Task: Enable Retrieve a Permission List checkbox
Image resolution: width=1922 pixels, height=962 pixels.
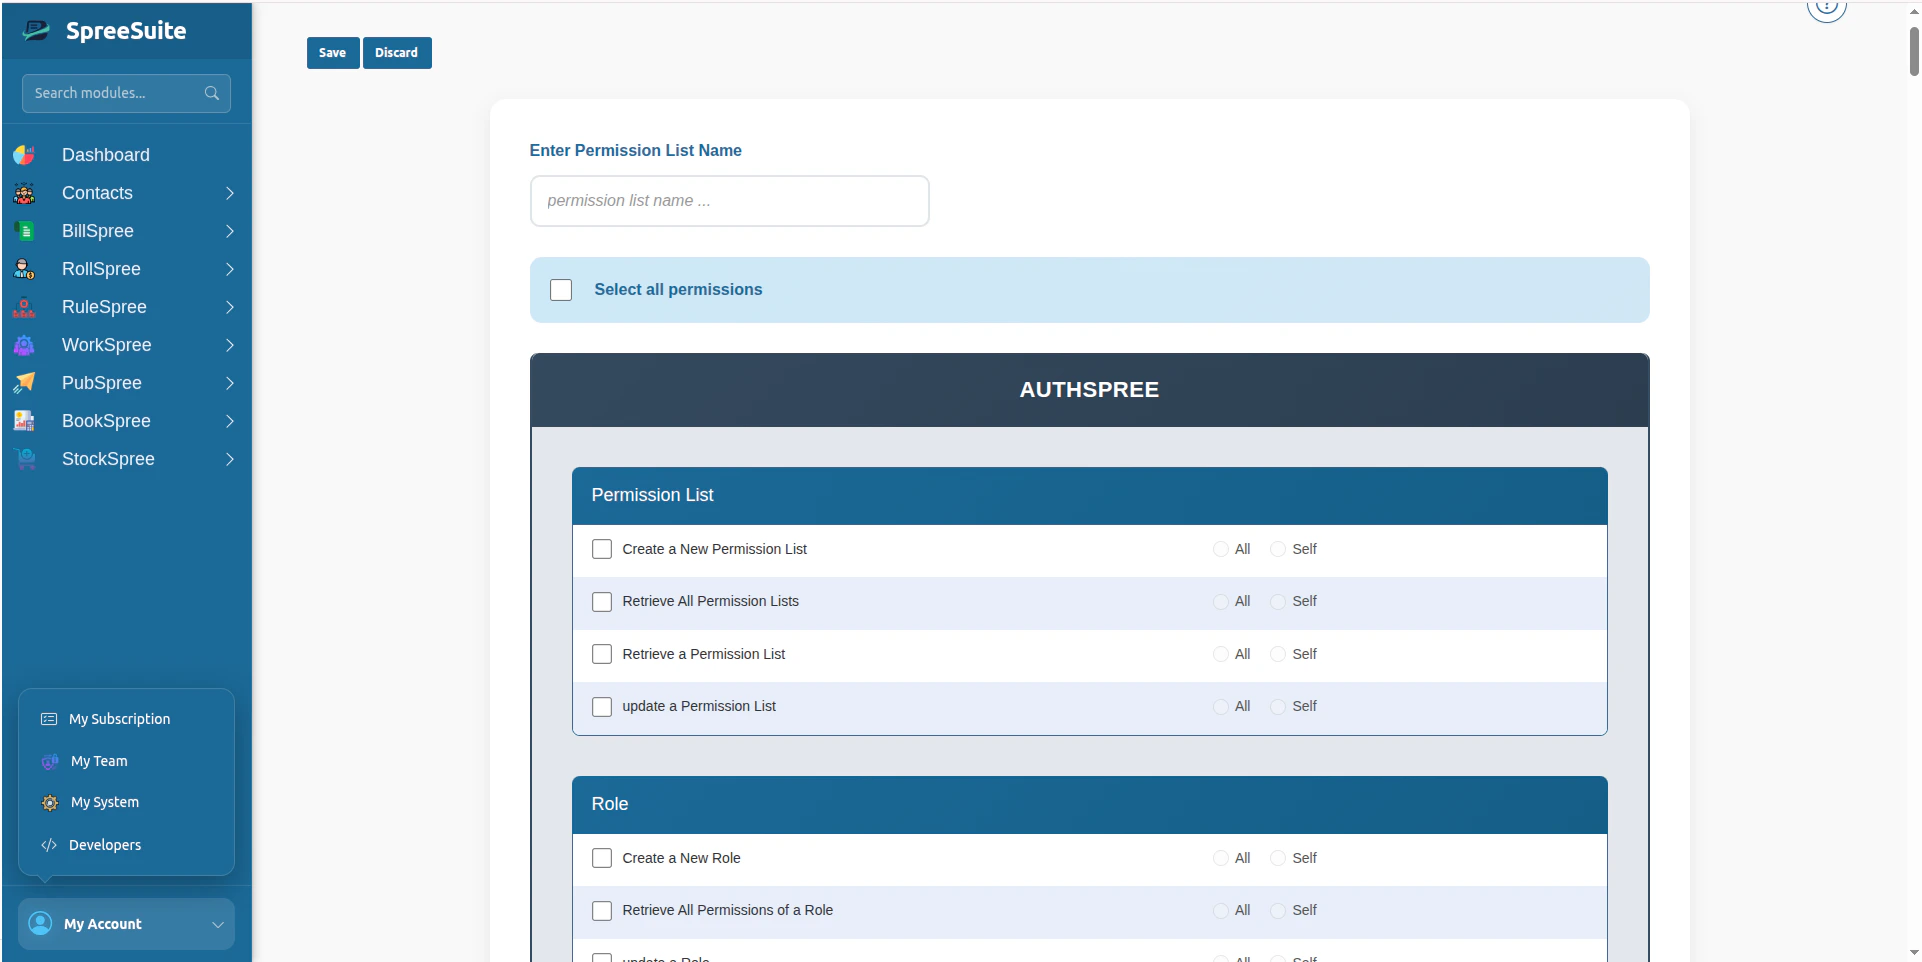Action: click(602, 654)
